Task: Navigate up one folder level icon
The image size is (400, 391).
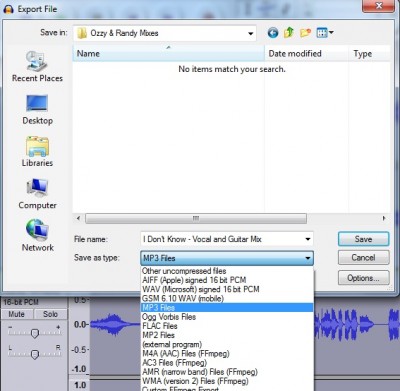Action: 289,33
